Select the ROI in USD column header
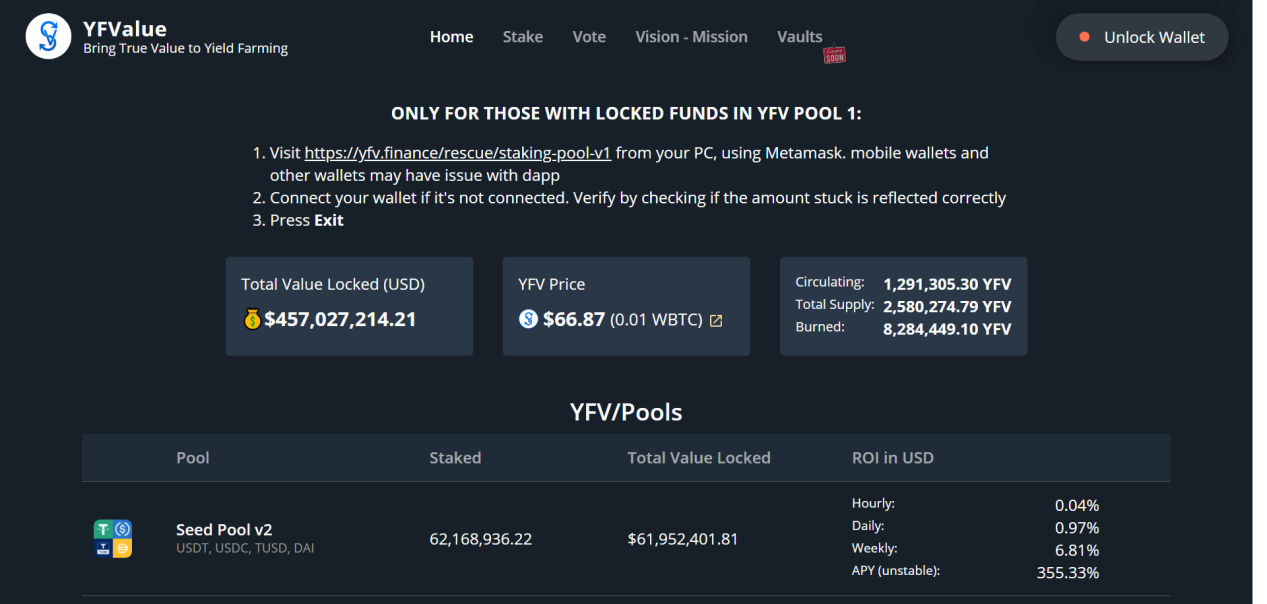Viewport: 1267px width, 604px height. click(893, 458)
